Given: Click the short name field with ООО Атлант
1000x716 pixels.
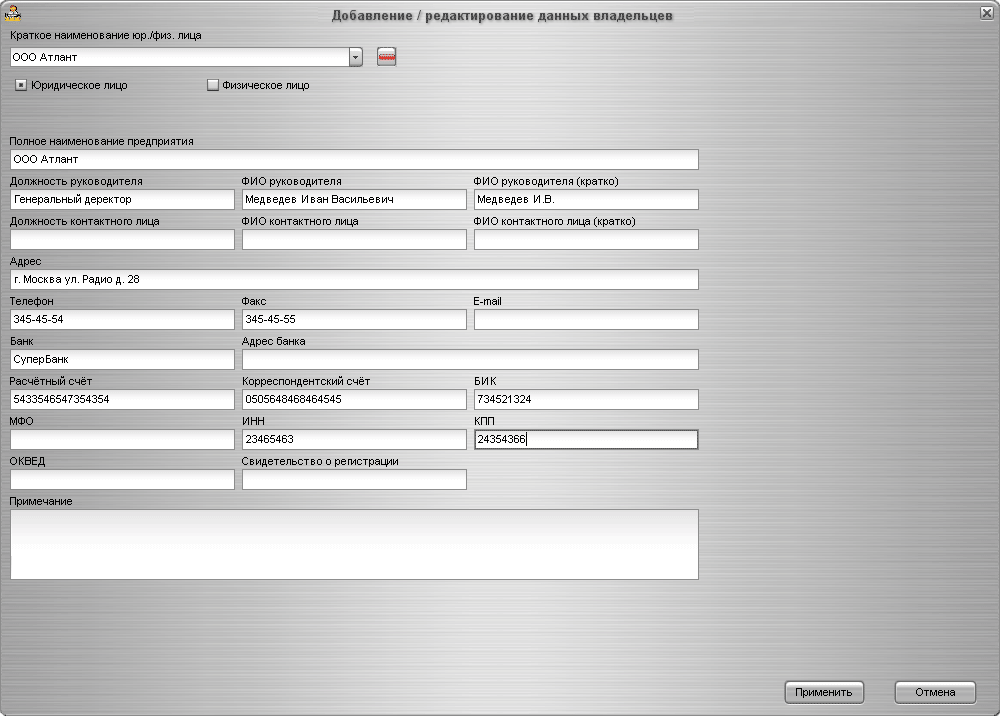Looking at the screenshot, I should coord(180,57).
